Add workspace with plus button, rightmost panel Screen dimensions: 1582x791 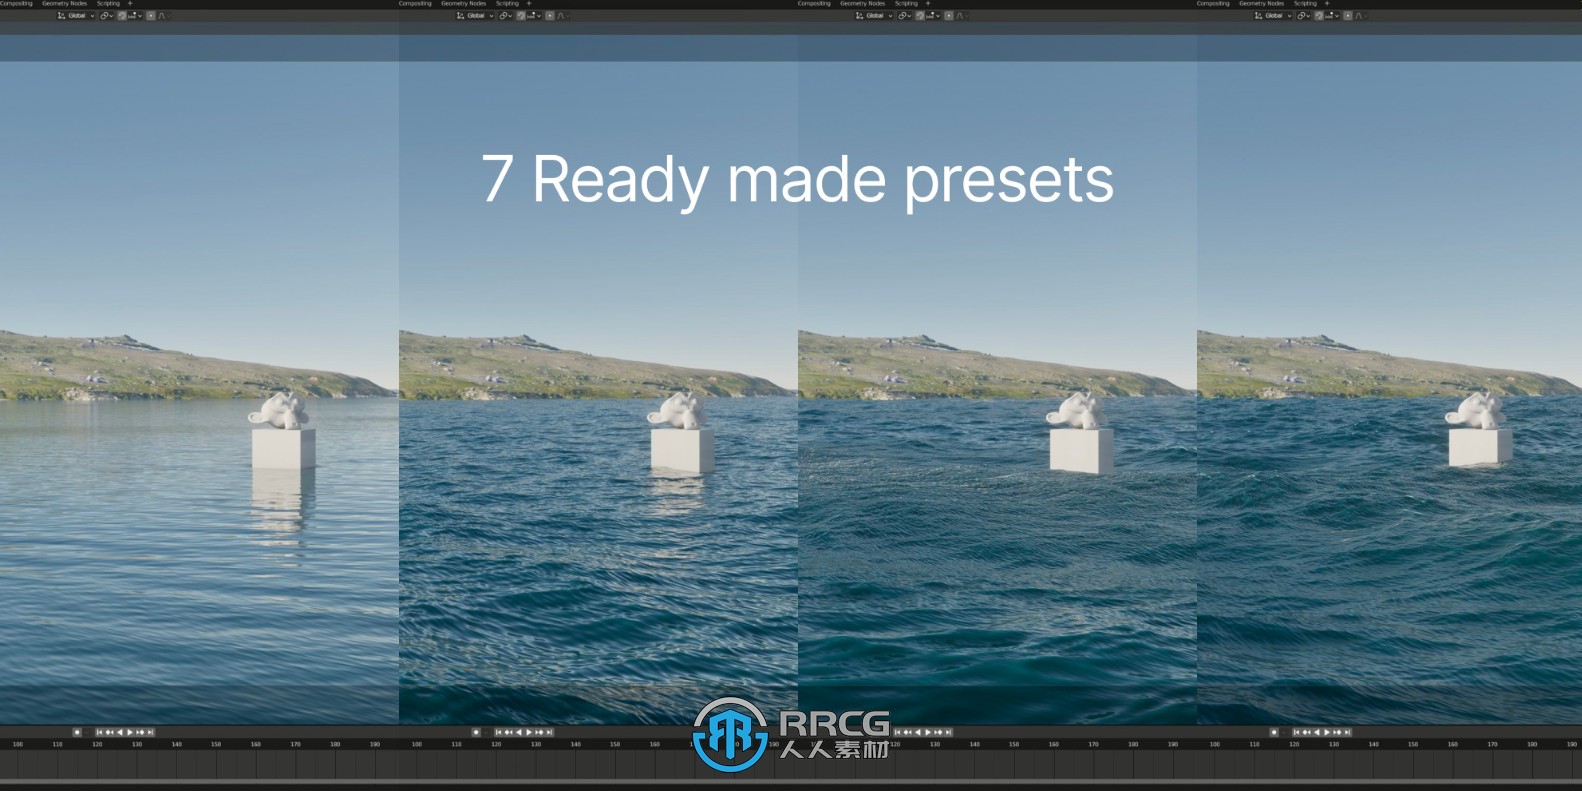point(1327,3)
